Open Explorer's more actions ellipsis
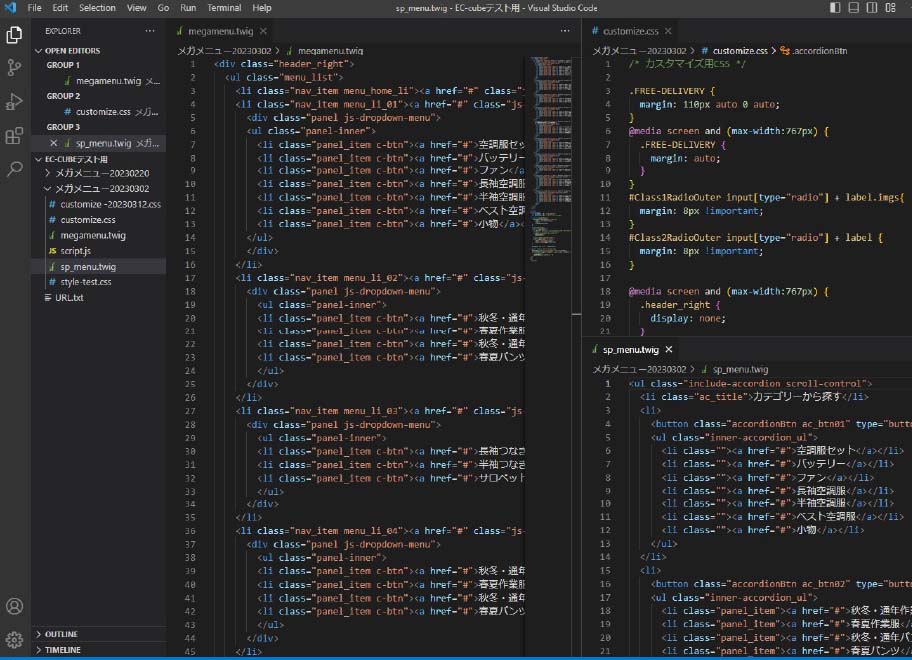This screenshot has height=660, width=912. [x=150, y=31]
